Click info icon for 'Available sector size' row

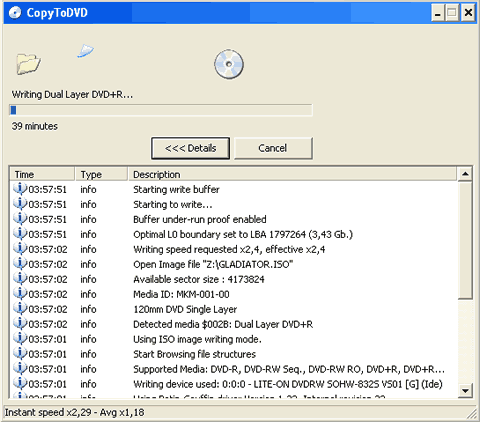click(x=20, y=279)
